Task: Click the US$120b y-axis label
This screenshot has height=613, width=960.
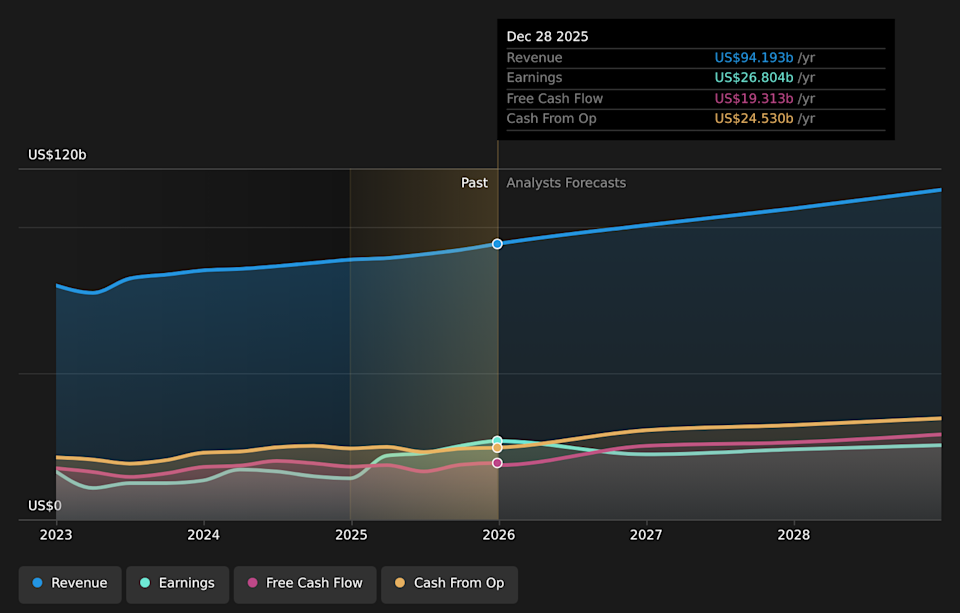Action: 57,155
